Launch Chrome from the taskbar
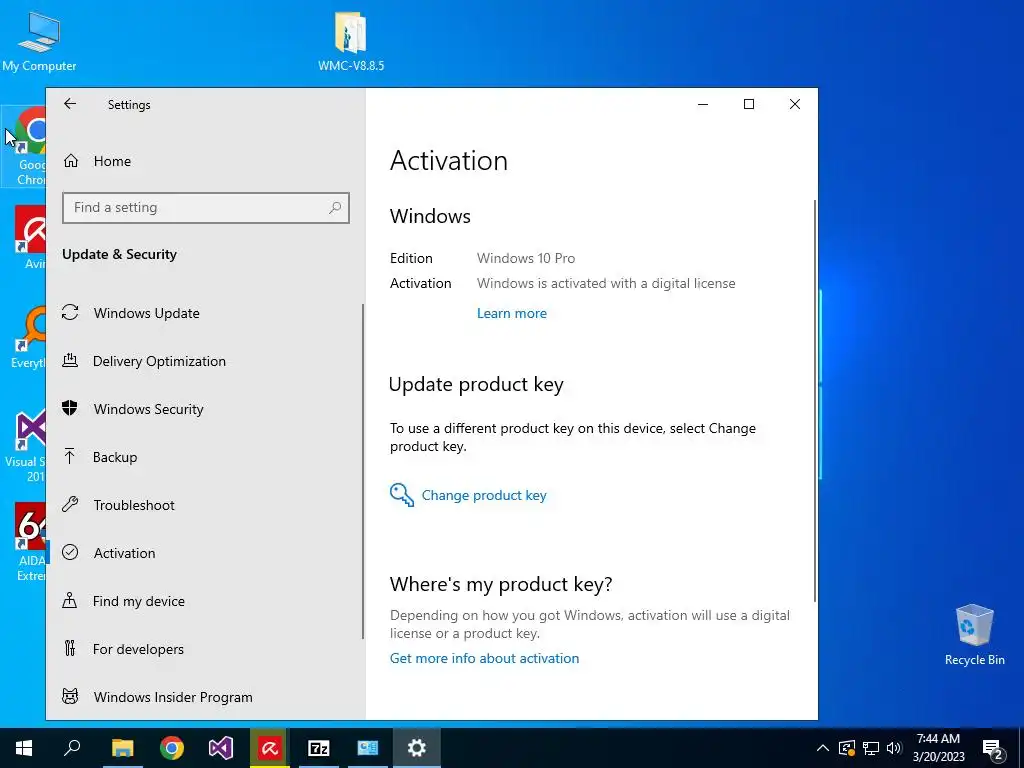Screen dimensions: 1024x768 coord(172,748)
